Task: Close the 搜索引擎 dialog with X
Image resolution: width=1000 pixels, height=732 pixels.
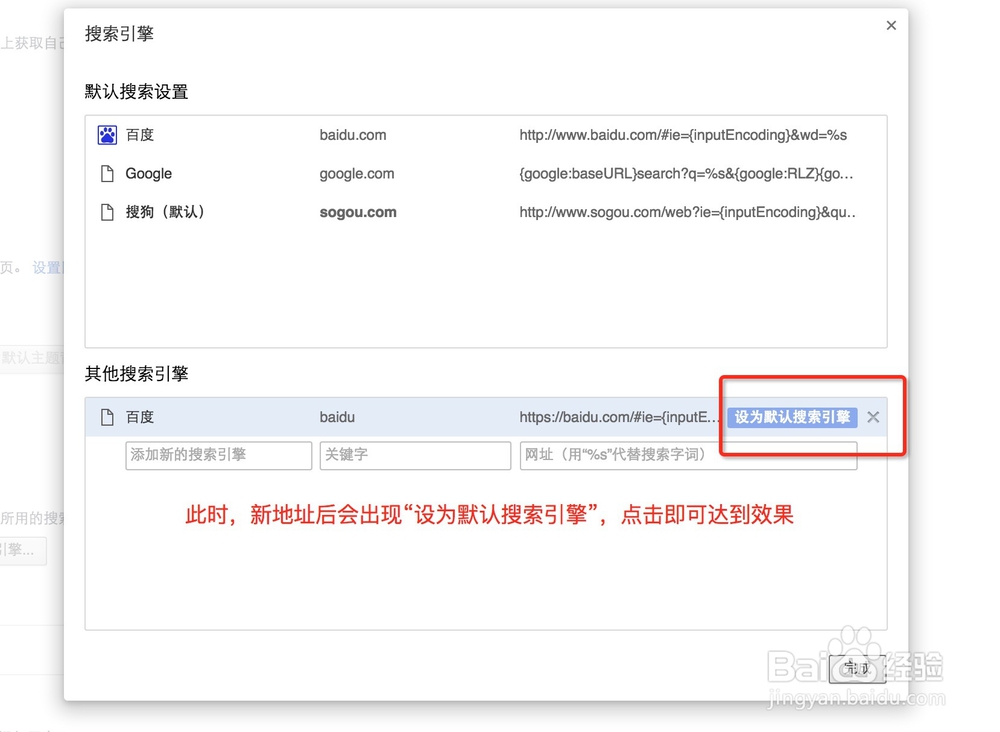Action: click(x=891, y=26)
